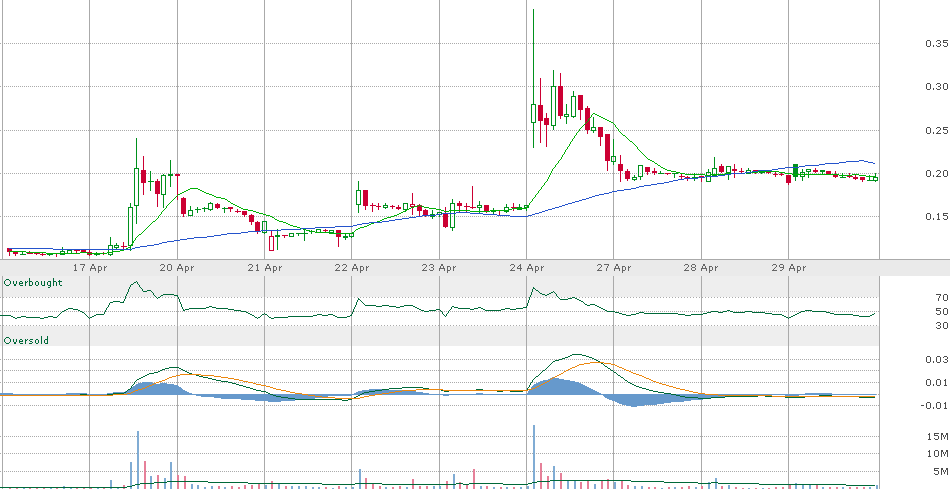The image size is (950, 489).
Task: Click the 5M volume axis label
Action: click(943, 471)
